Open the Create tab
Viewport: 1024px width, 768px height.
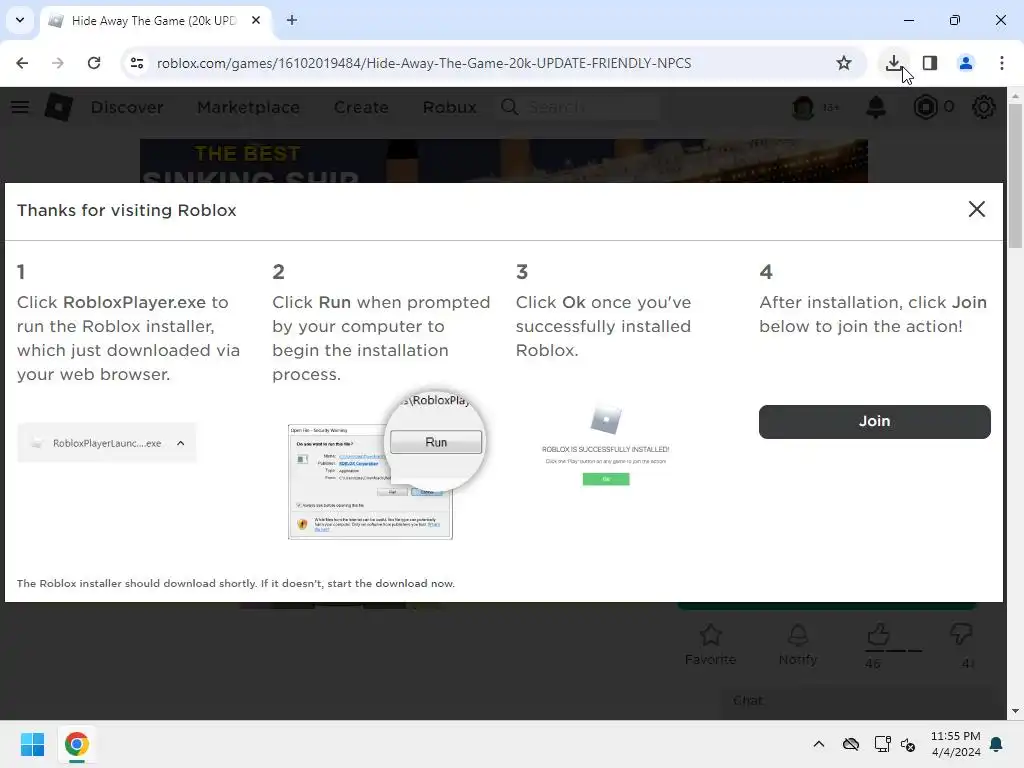[361, 107]
